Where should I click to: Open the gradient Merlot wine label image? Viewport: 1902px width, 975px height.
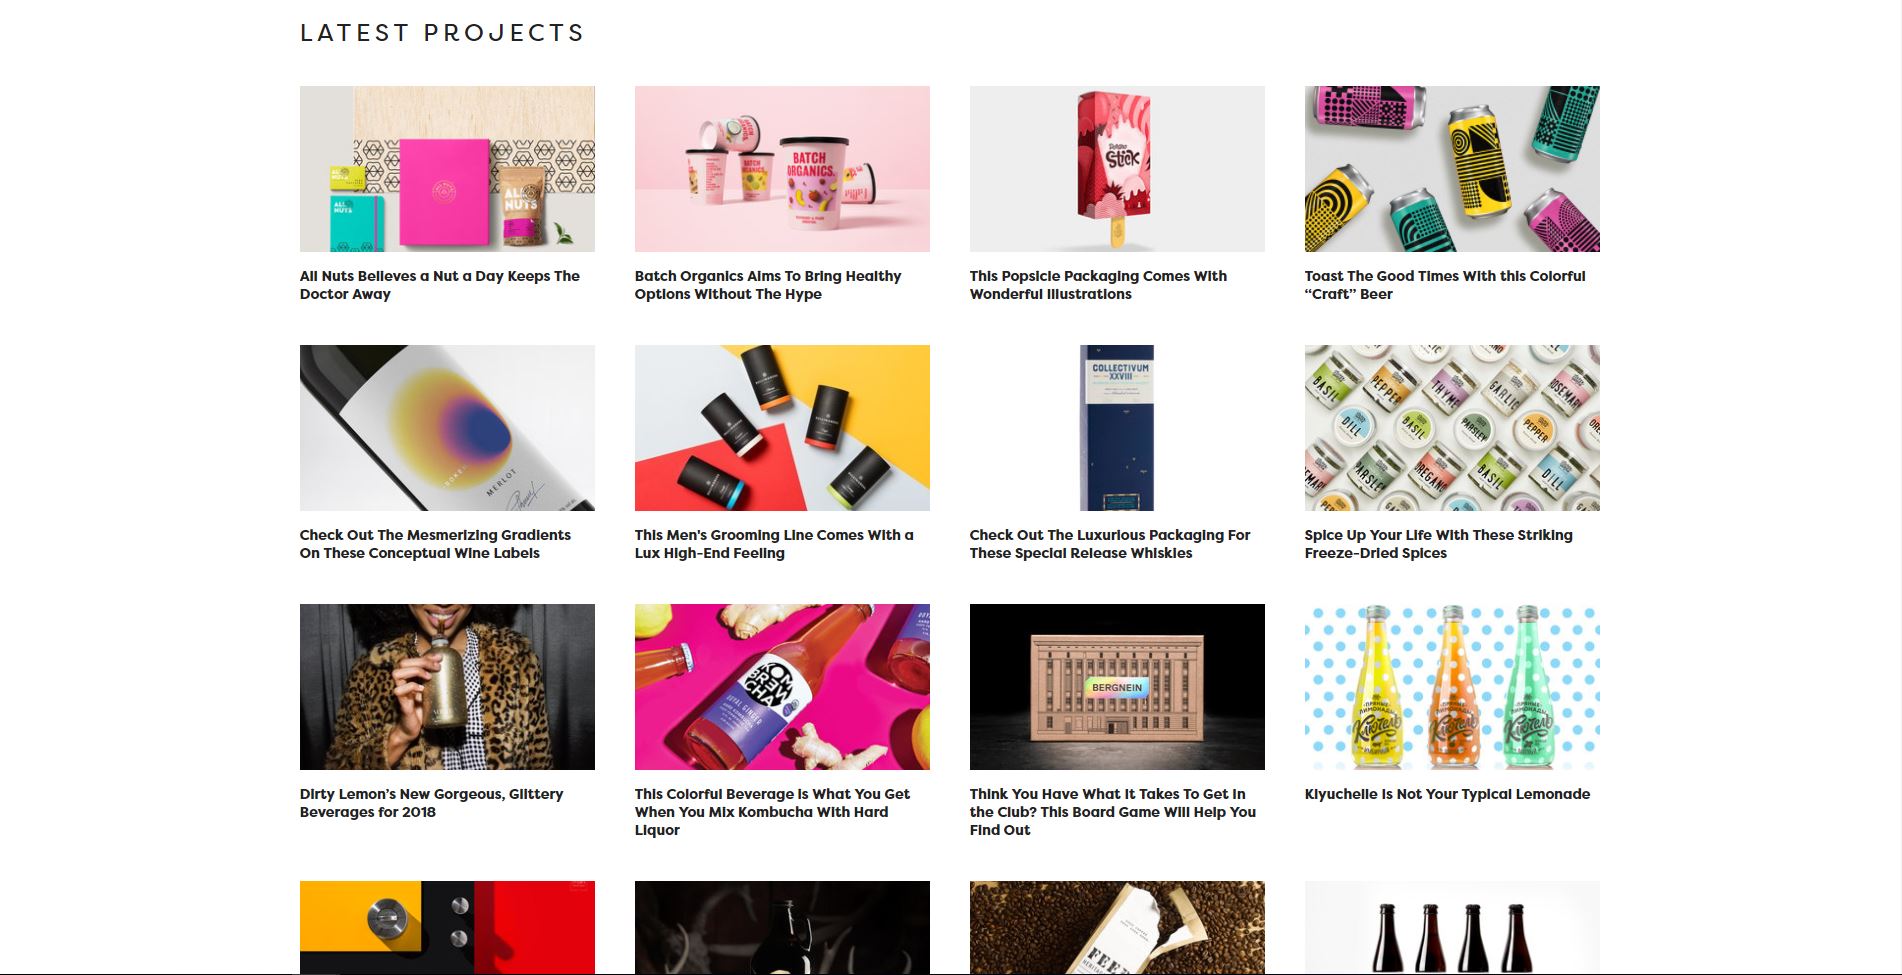447,428
